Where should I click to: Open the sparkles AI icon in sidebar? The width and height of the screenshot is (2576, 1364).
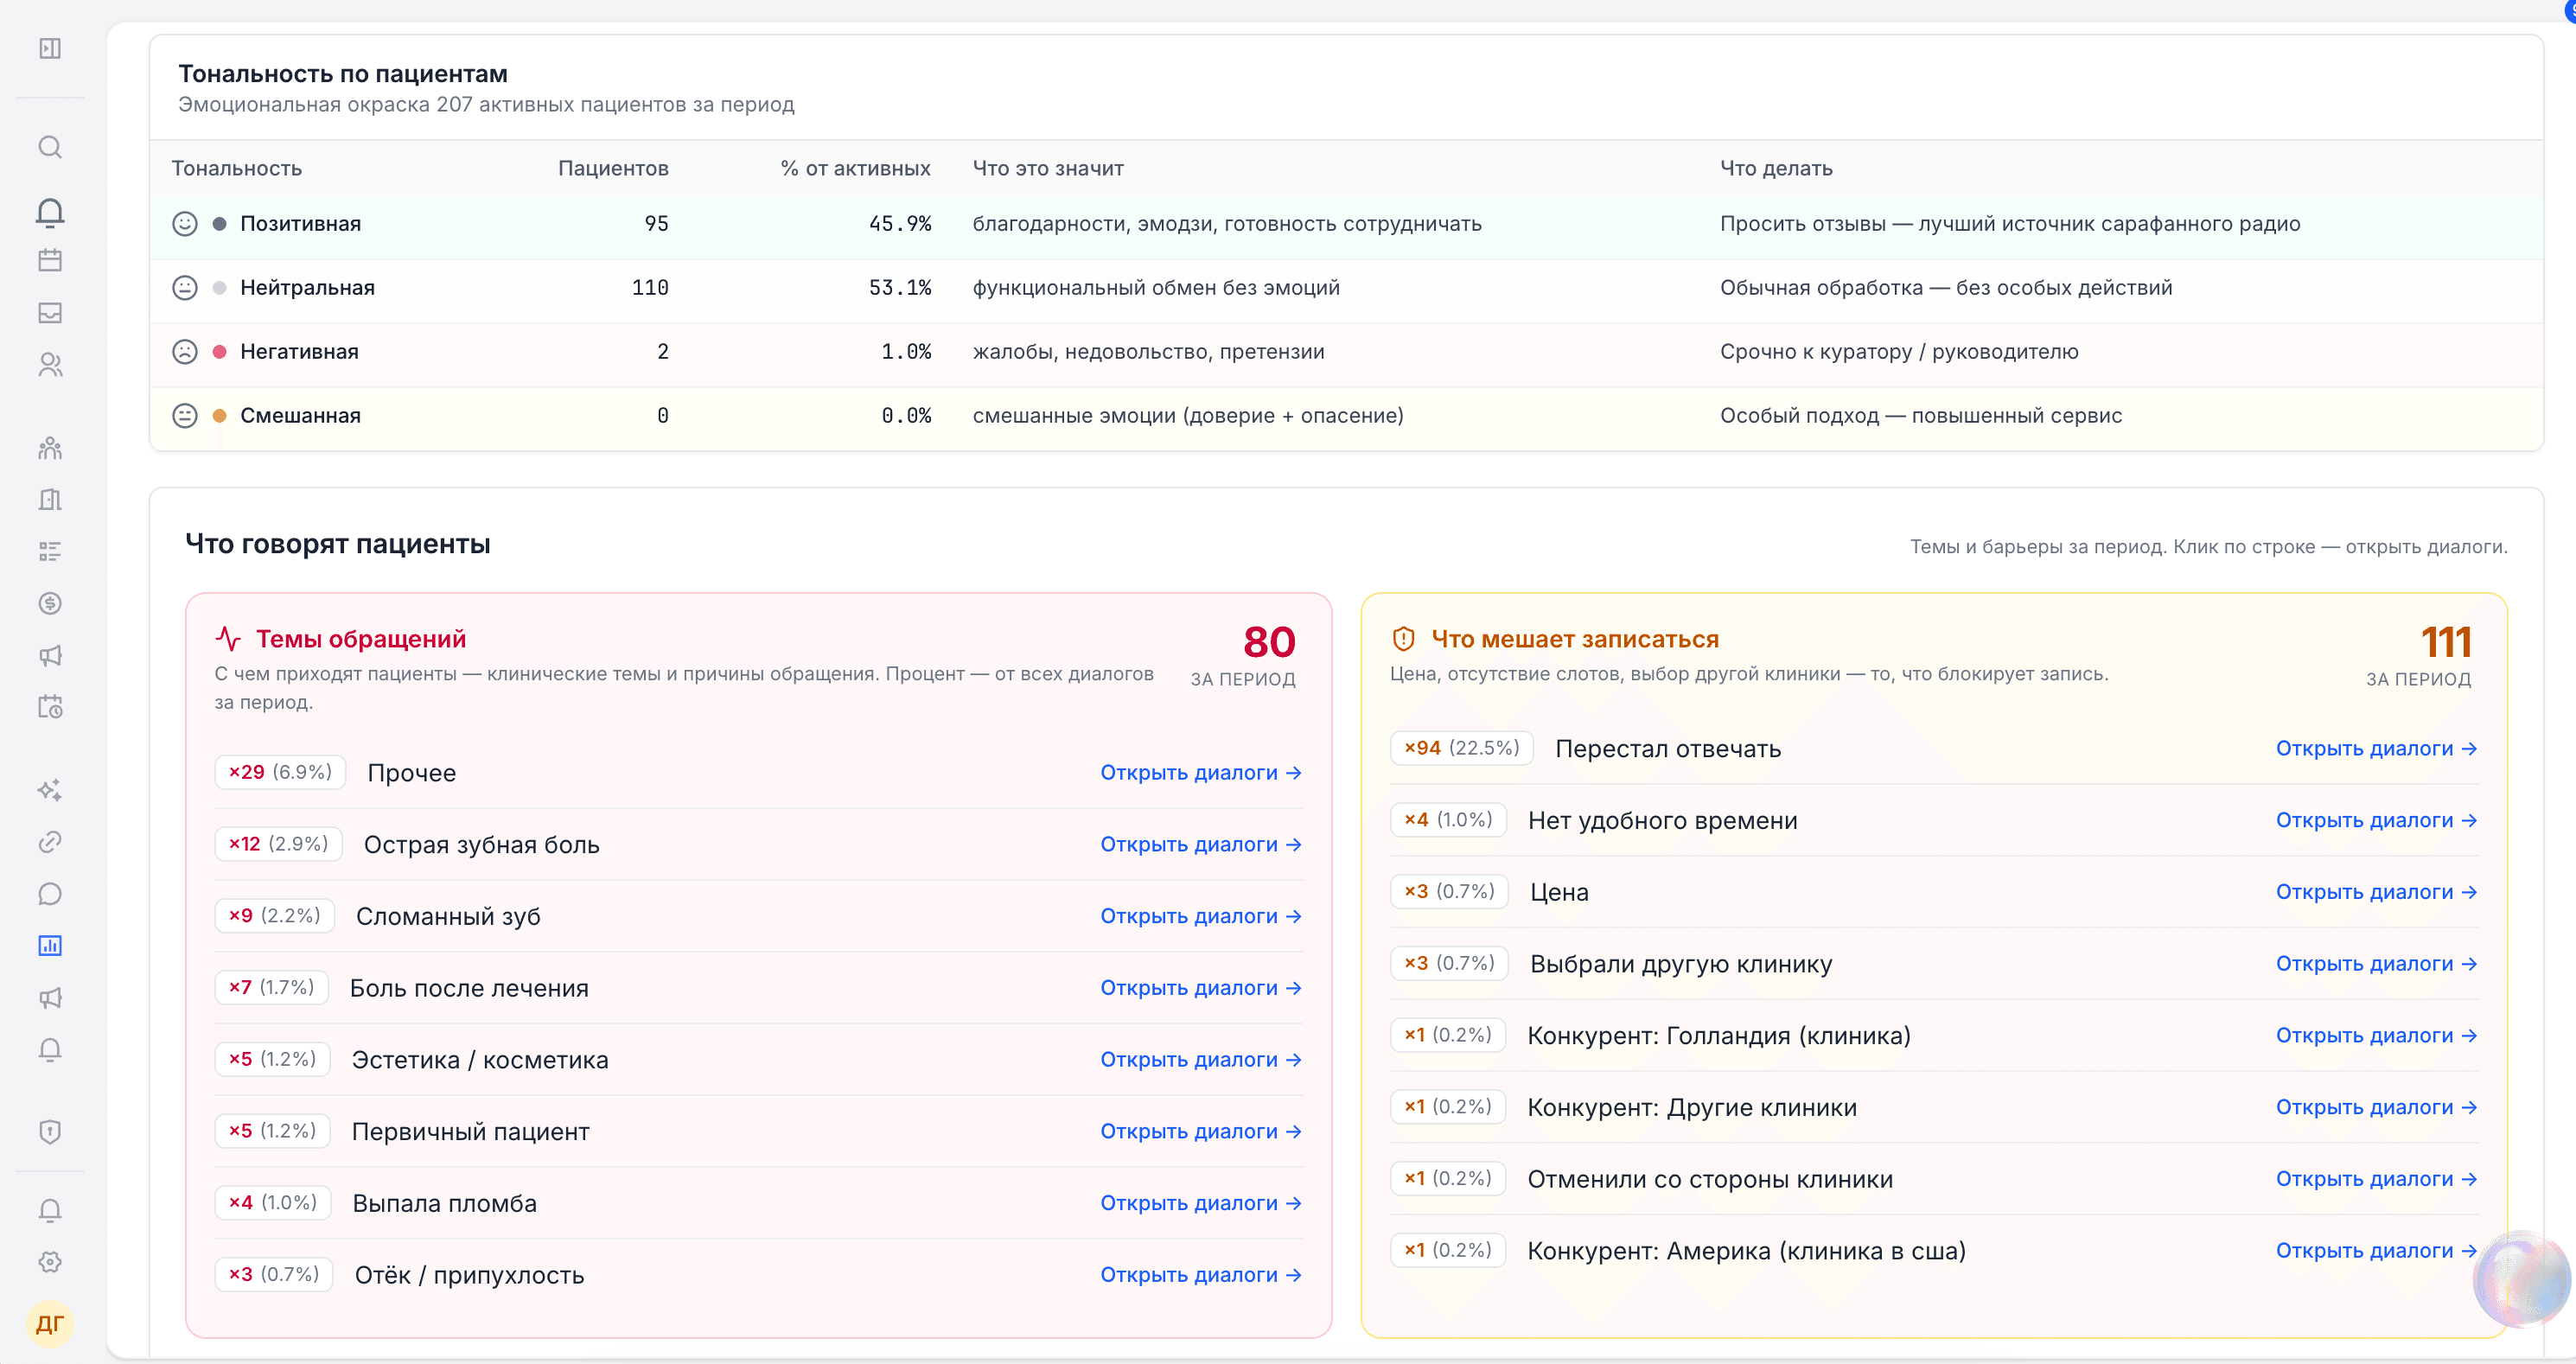coord(50,790)
